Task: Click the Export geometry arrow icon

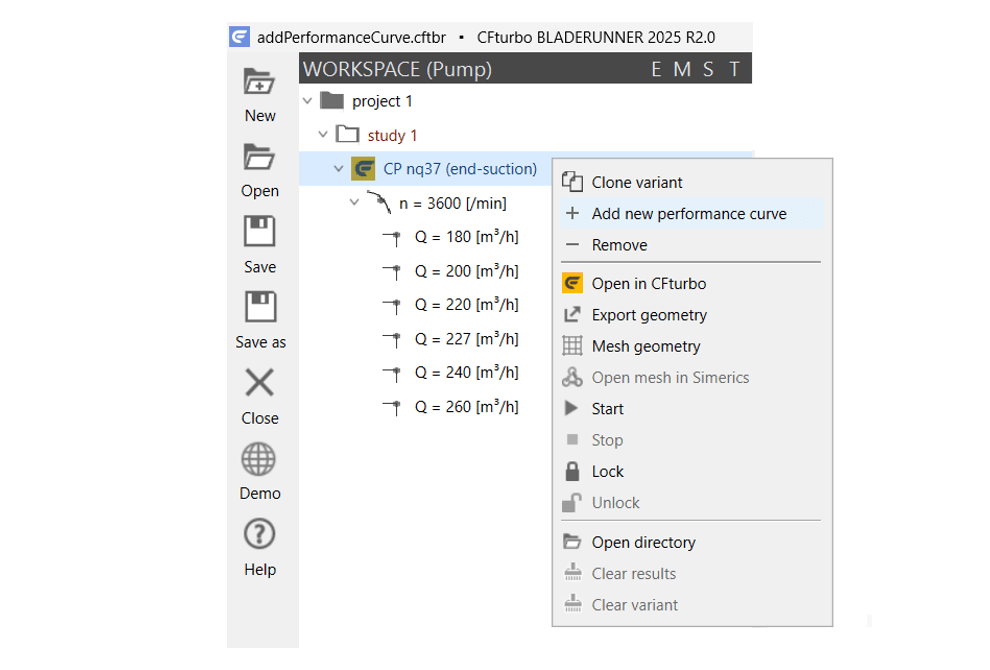Action: tap(572, 314)
